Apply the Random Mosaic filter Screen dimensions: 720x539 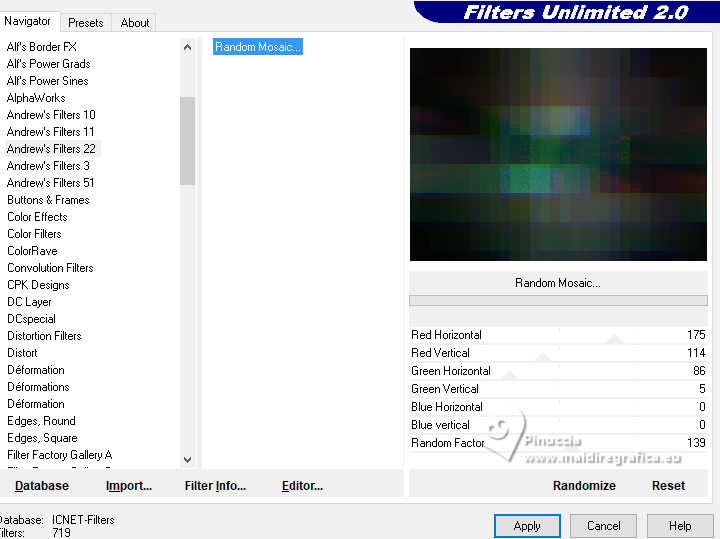point(527,526)
